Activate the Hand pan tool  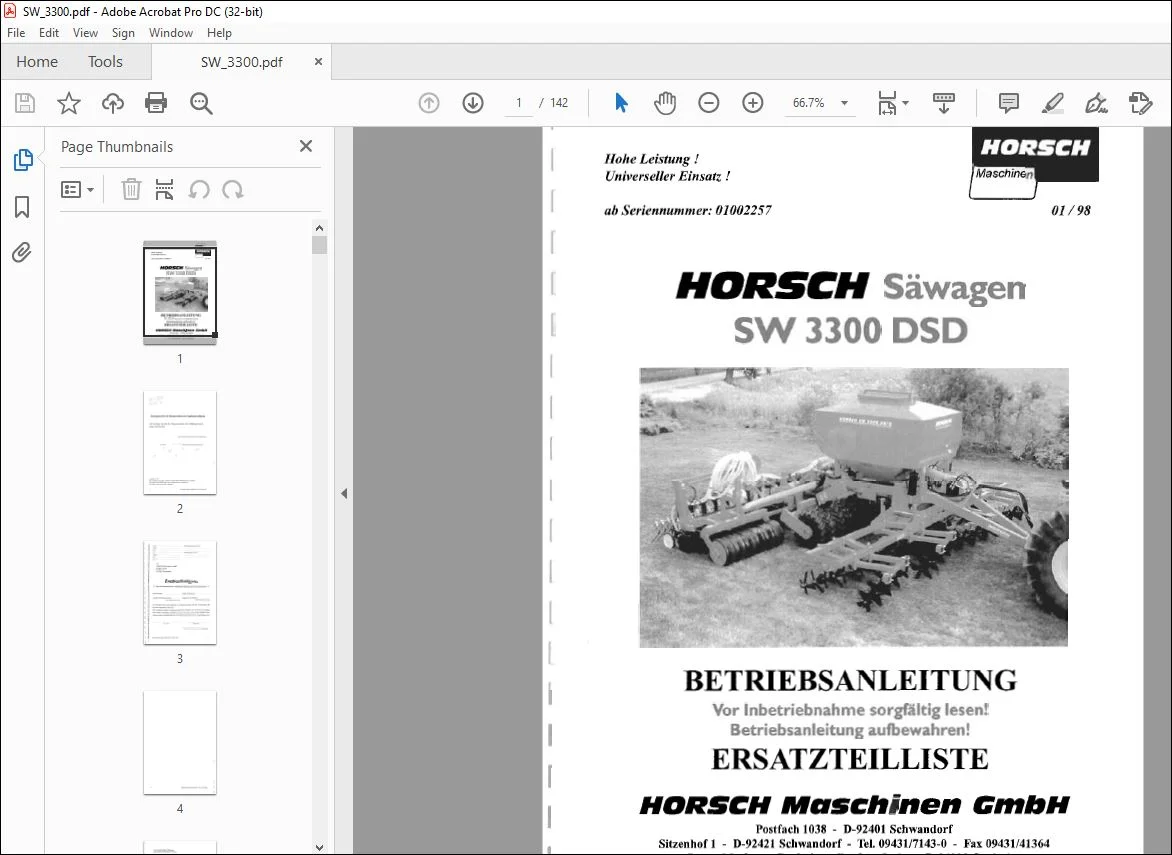coord(664,103)
